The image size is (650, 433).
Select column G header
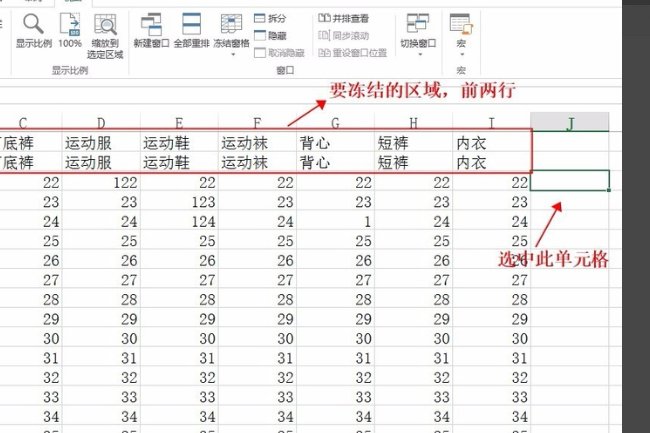click(335, 123)
